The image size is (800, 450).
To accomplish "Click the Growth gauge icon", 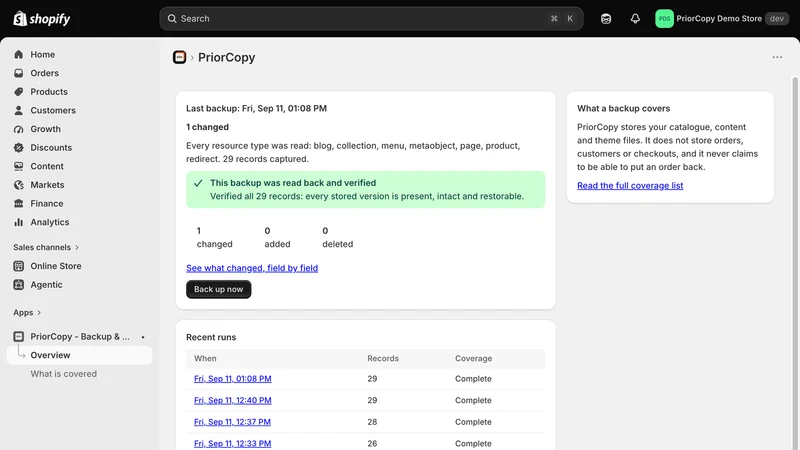I will [x=19, y=129].
